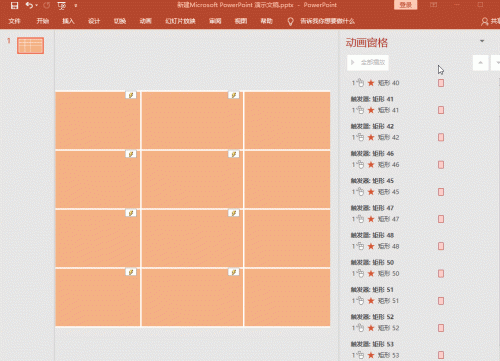Open the quick access toolbar customize dropdown
The height and width of the screenshot is (361, 500).
(x=76, y=6)
